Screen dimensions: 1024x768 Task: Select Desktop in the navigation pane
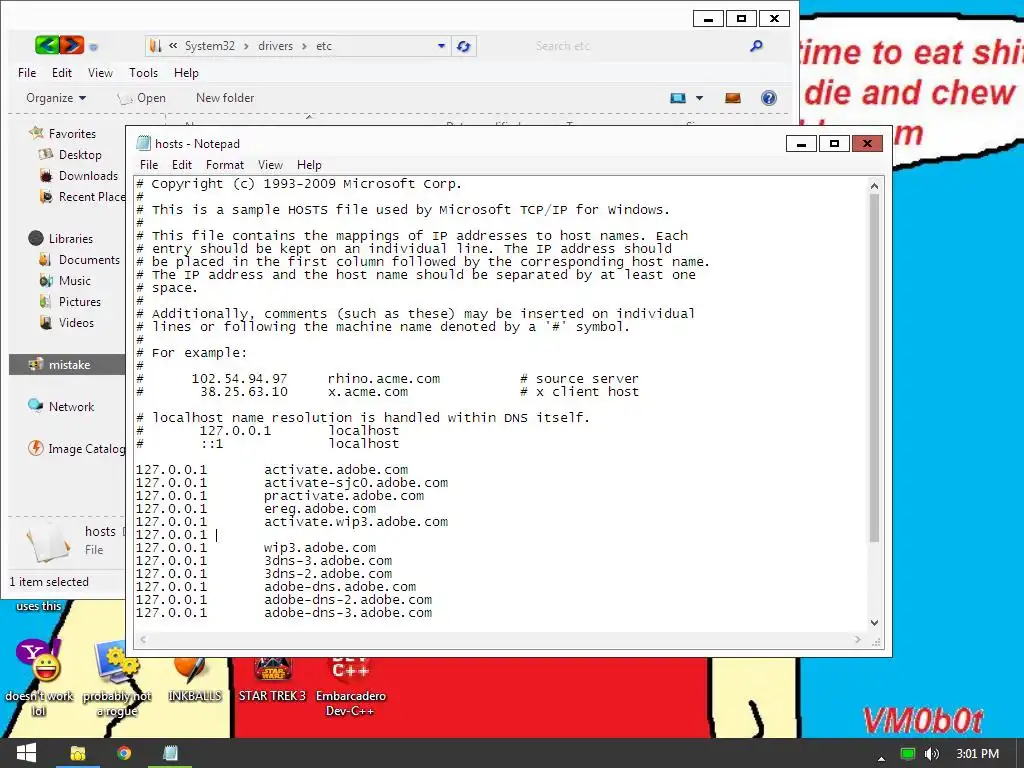(x=71, y=155)
